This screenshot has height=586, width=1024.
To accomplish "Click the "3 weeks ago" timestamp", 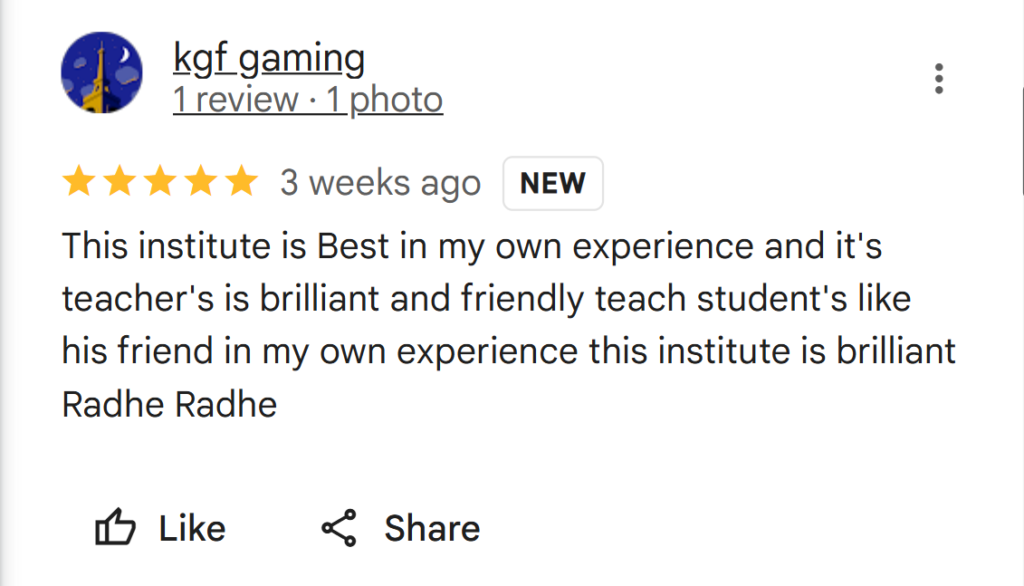I will 380,183.
